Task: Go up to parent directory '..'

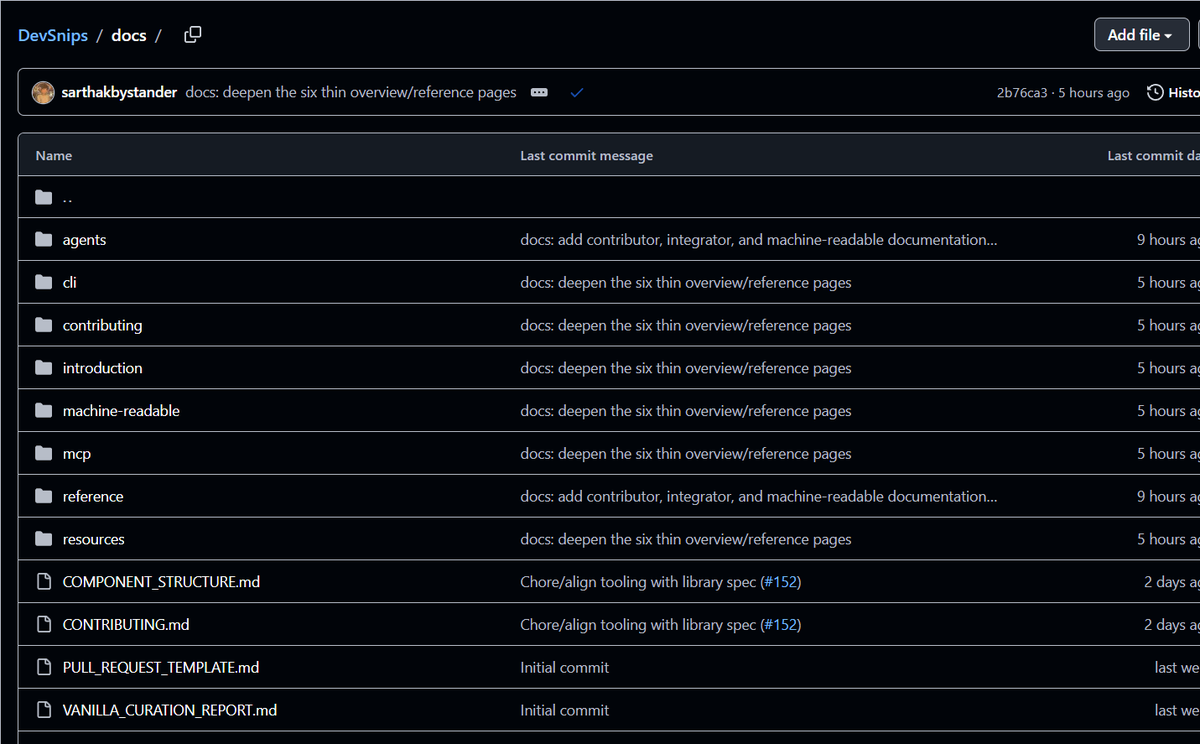Action: 67,197
